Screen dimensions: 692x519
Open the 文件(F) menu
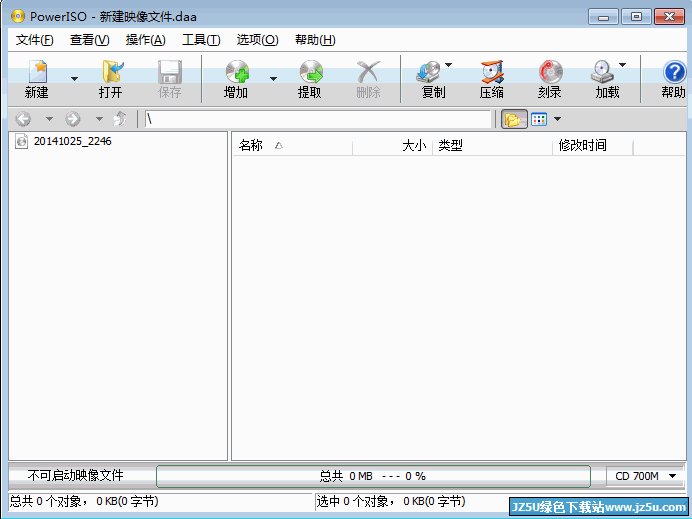coord(35,40)
